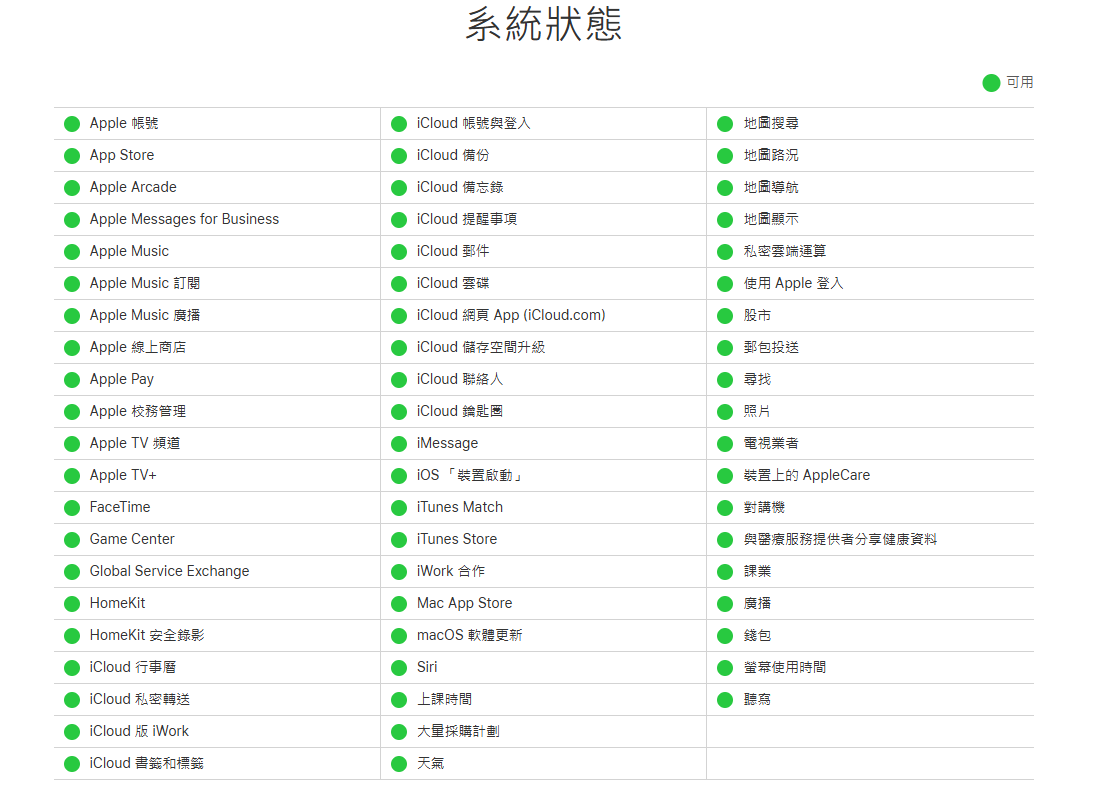The width and height of the screenshot is (1094, 790).
Task: Click the green dot next to 股市
Action: pyautogui.click(x=726, y=316)
